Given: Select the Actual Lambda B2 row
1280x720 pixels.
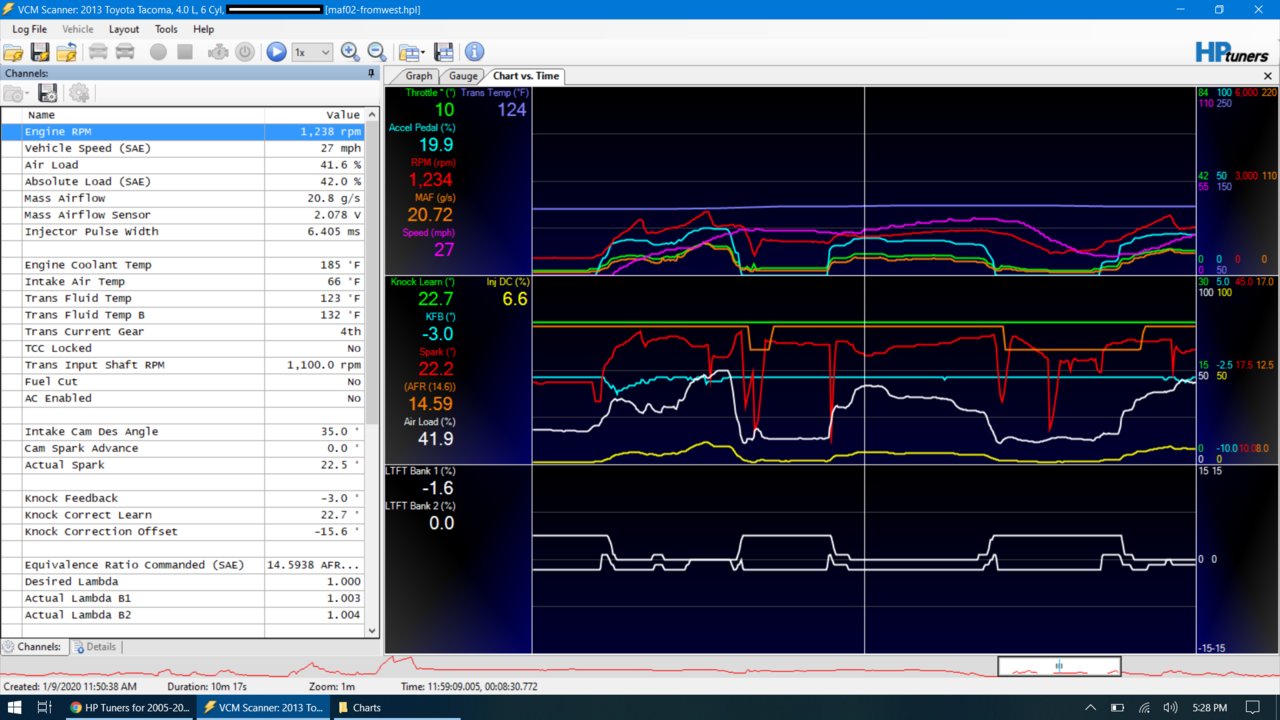Looking at the screenshot, I should click(183, 615).
